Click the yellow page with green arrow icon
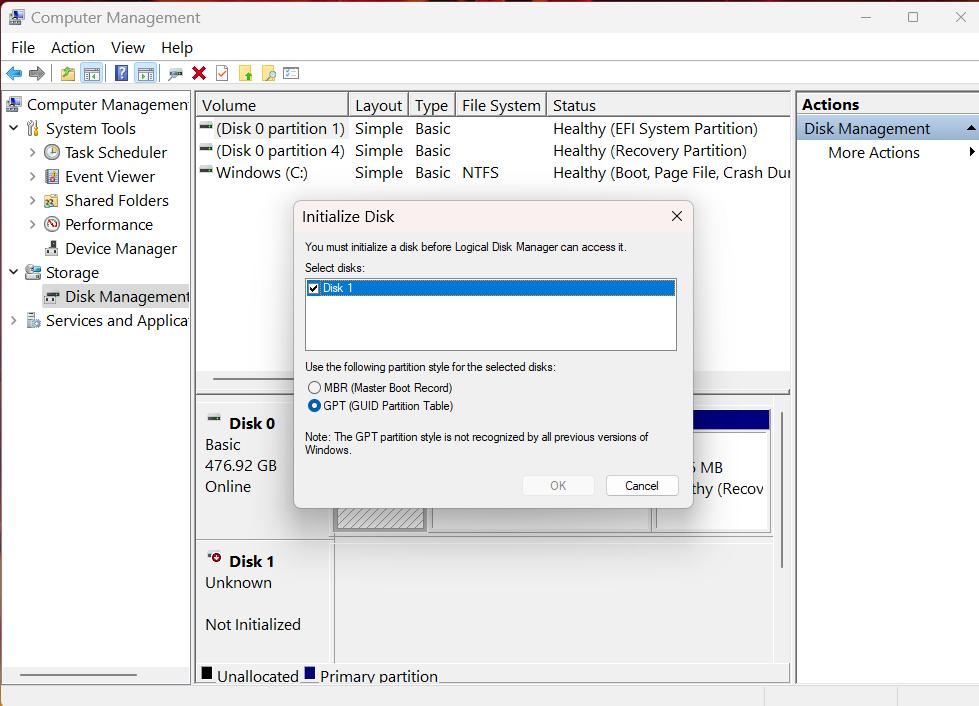The image size is (979, 706). click(x=246, y=74)
